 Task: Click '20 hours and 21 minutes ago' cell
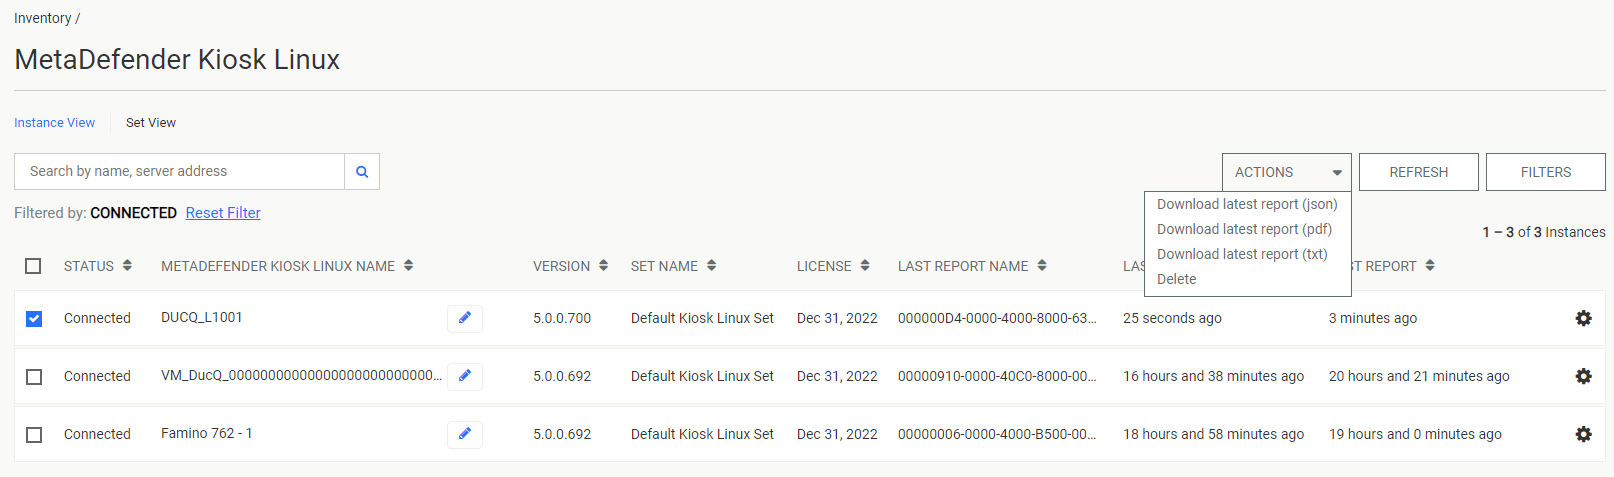[x=1419, y=376]
